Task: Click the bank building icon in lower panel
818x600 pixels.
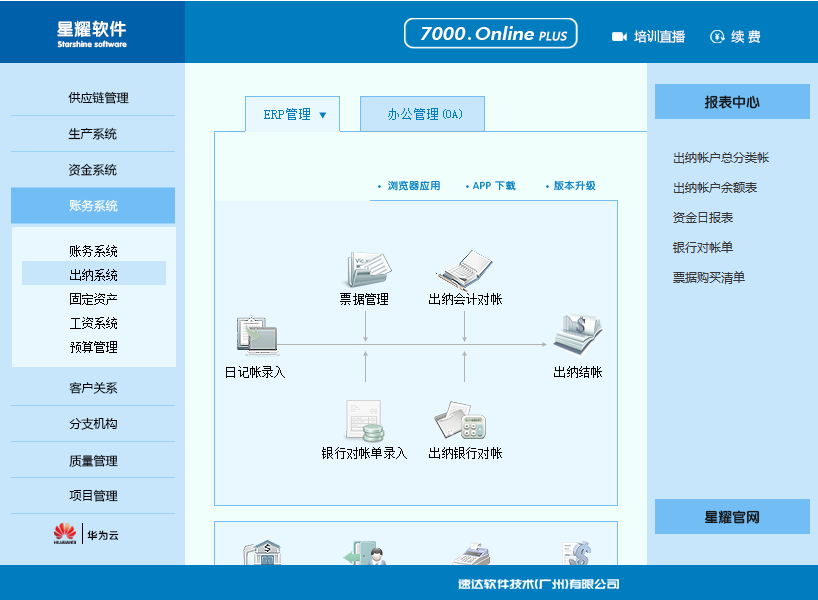Action: point(262,553)
